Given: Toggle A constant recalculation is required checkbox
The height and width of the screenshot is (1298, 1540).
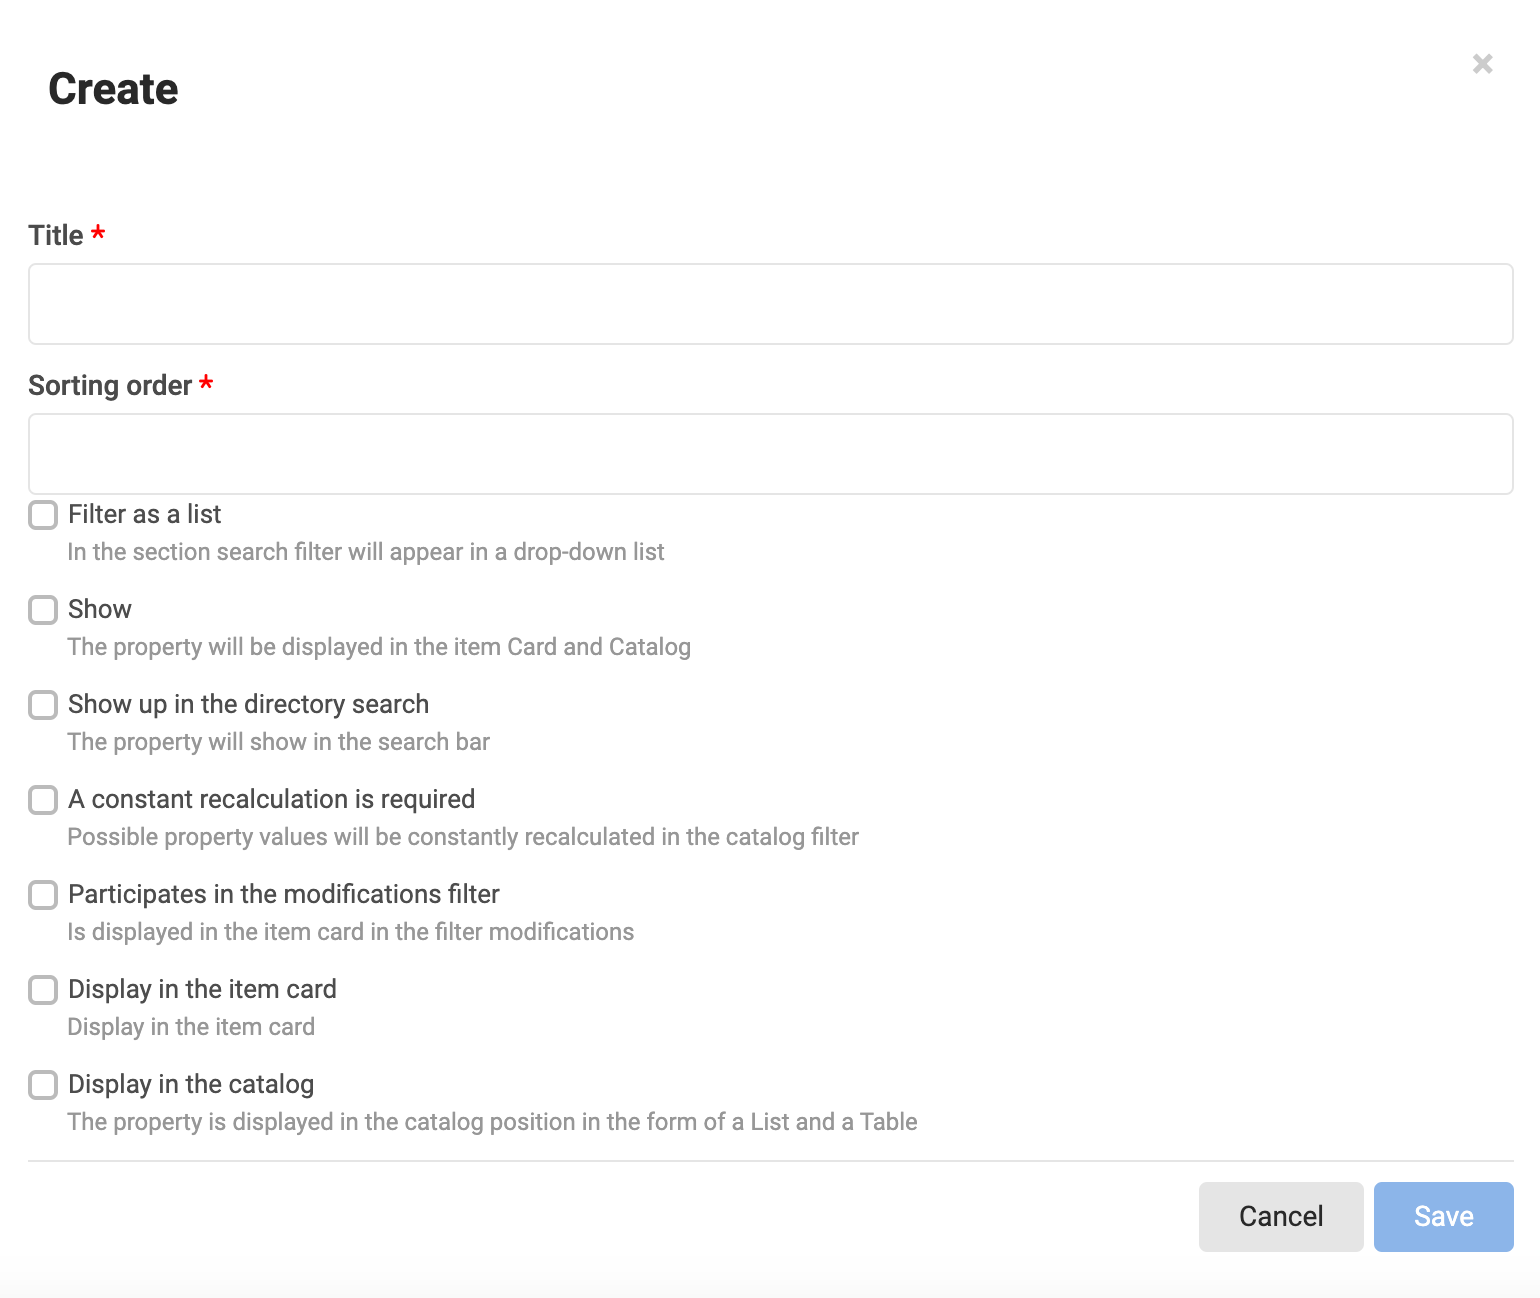Looking at the screenshot, I should 43,800.
